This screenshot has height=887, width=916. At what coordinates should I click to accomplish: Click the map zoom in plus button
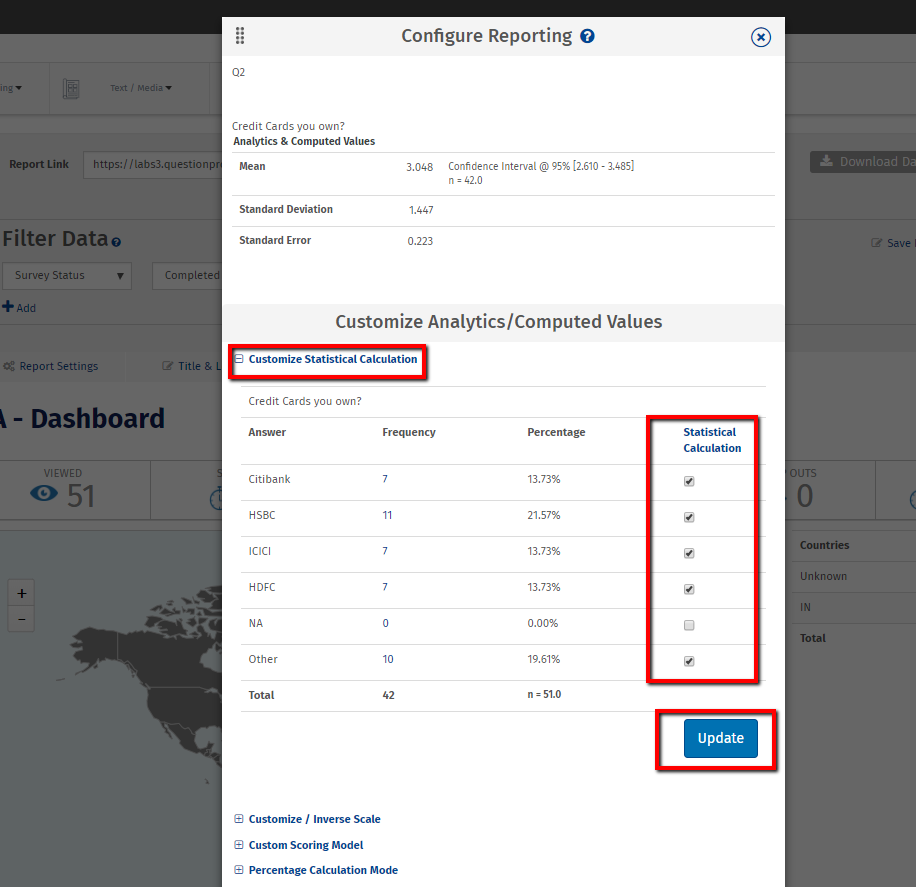coord(22,593)
